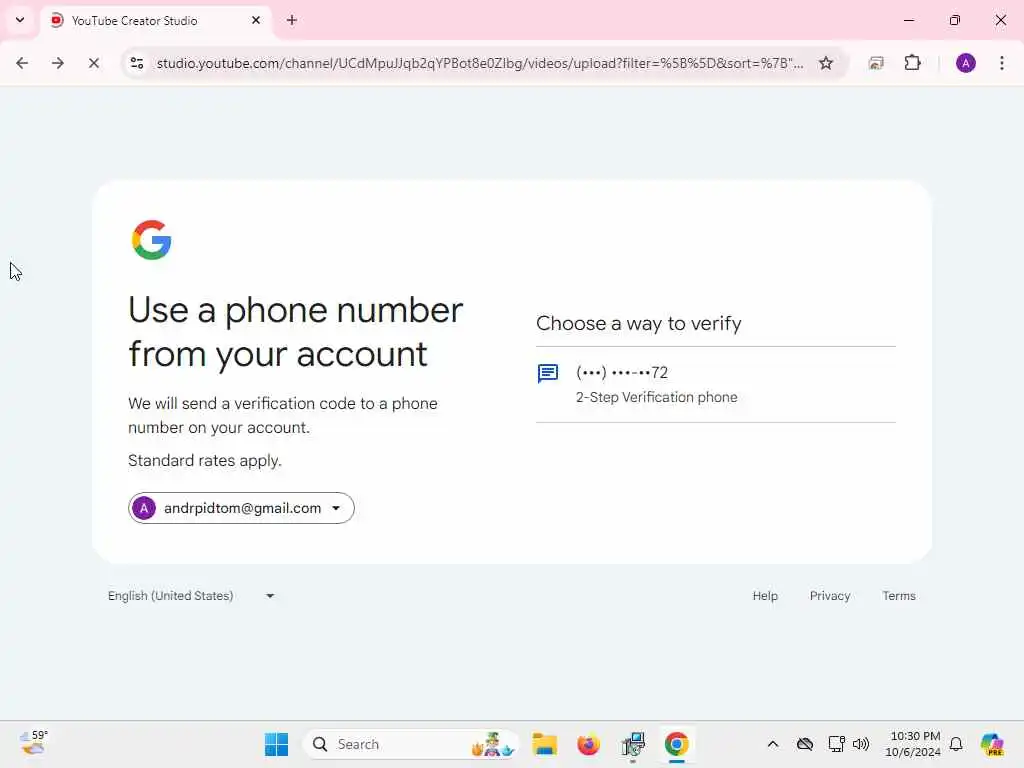The width and height of the screenshot is (1024, 768).
Task: Click the address bar URL
Action: point(479,63)
